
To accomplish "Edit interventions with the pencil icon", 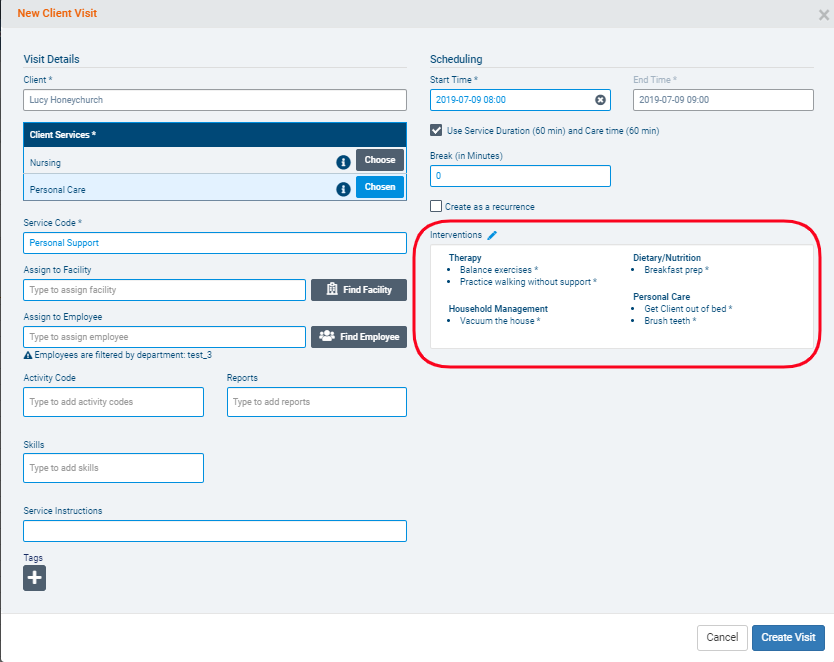I will click(492, 235).
